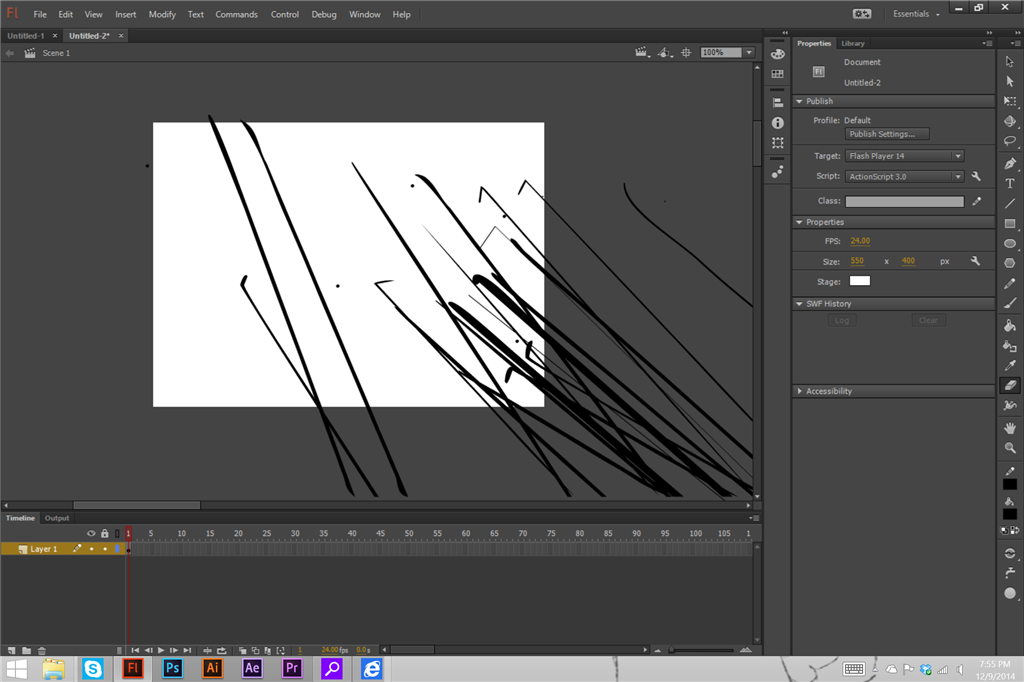1024x682 pixels.
Task: Click the New Layer icon in timeline
Action: (x=10, y=651)
